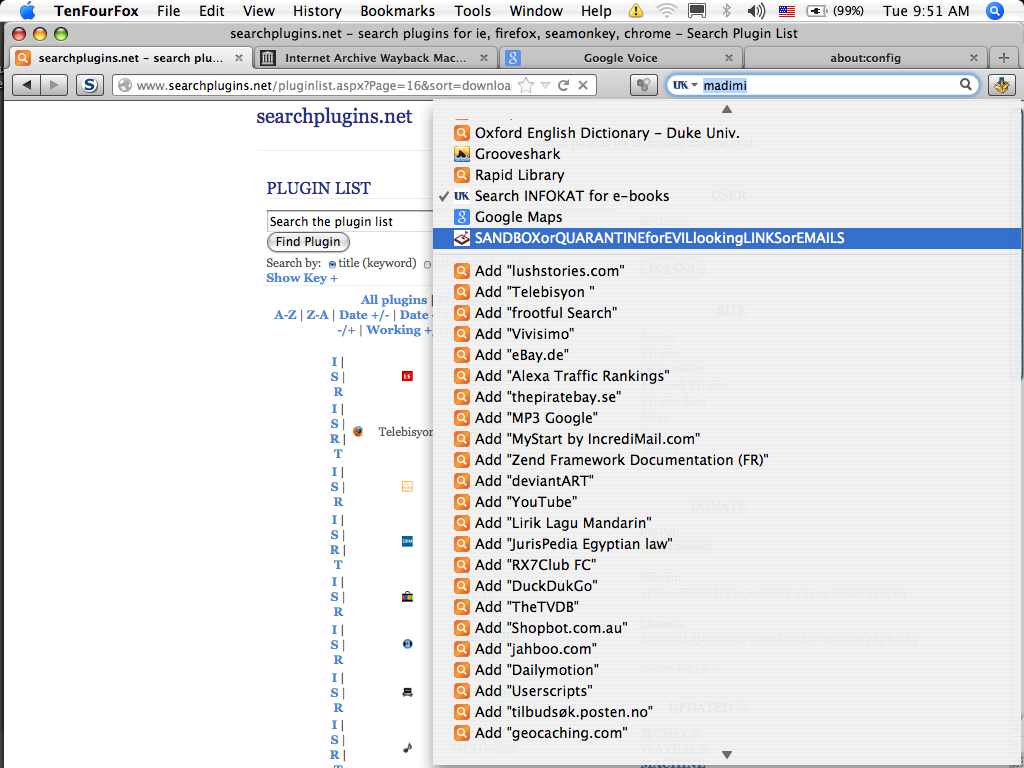Viewport: 1024px width, 768px height.
Task: Open the Bookmarks menu
Action: click(x=397, y=11)
